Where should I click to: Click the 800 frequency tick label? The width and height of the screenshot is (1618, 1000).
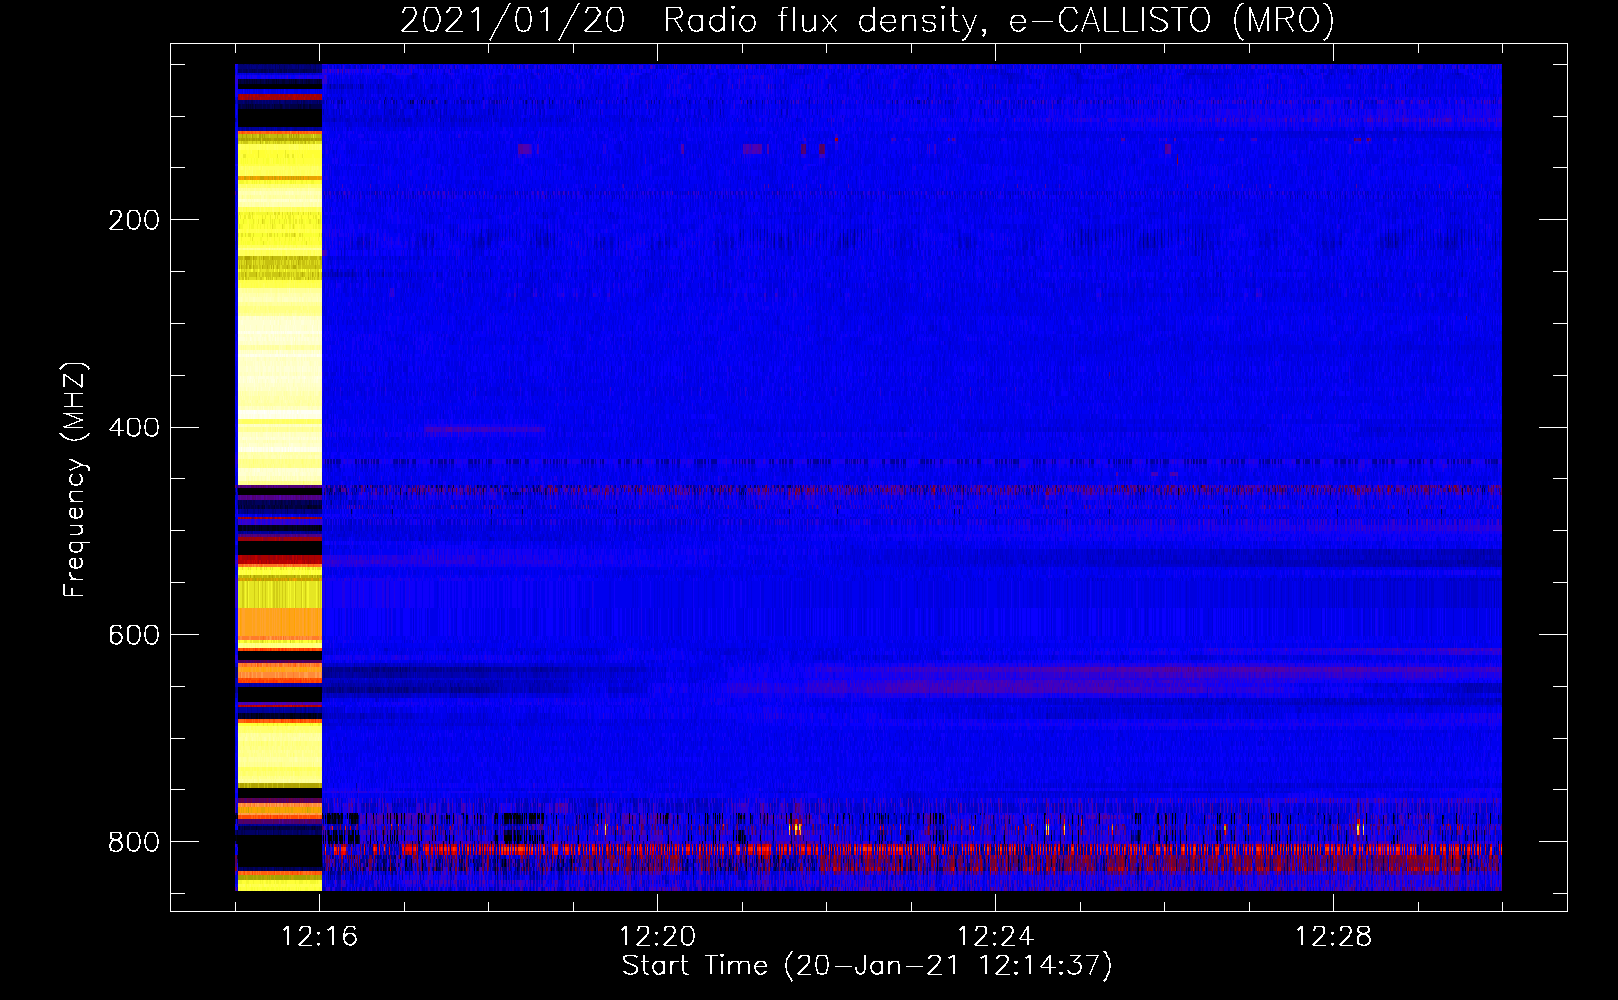[134, 843]
